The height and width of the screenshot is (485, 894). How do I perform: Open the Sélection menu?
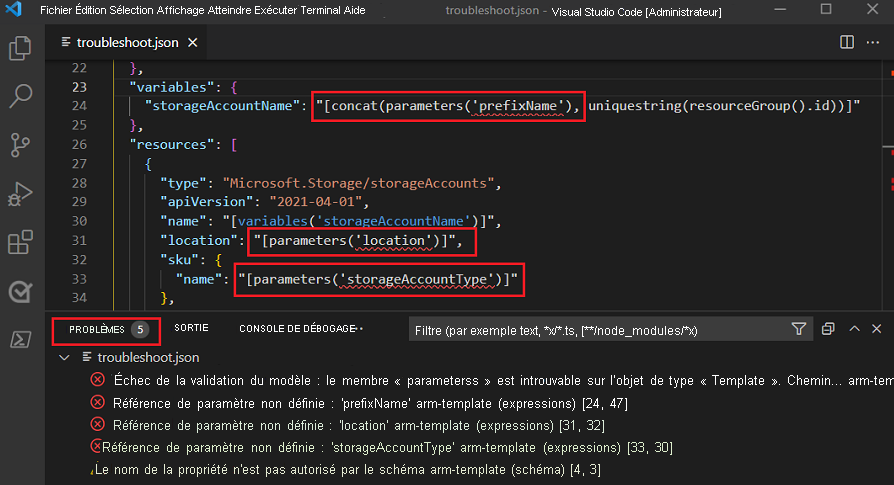coord(133,10)
